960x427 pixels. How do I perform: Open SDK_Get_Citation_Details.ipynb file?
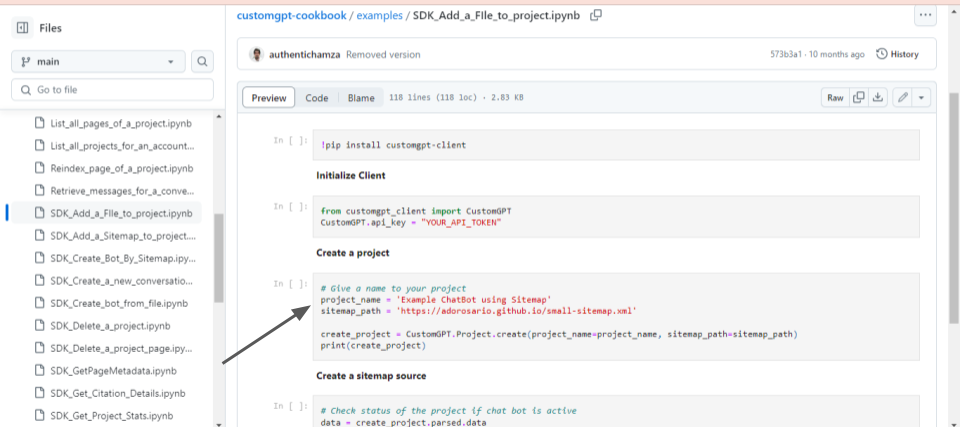118,393
